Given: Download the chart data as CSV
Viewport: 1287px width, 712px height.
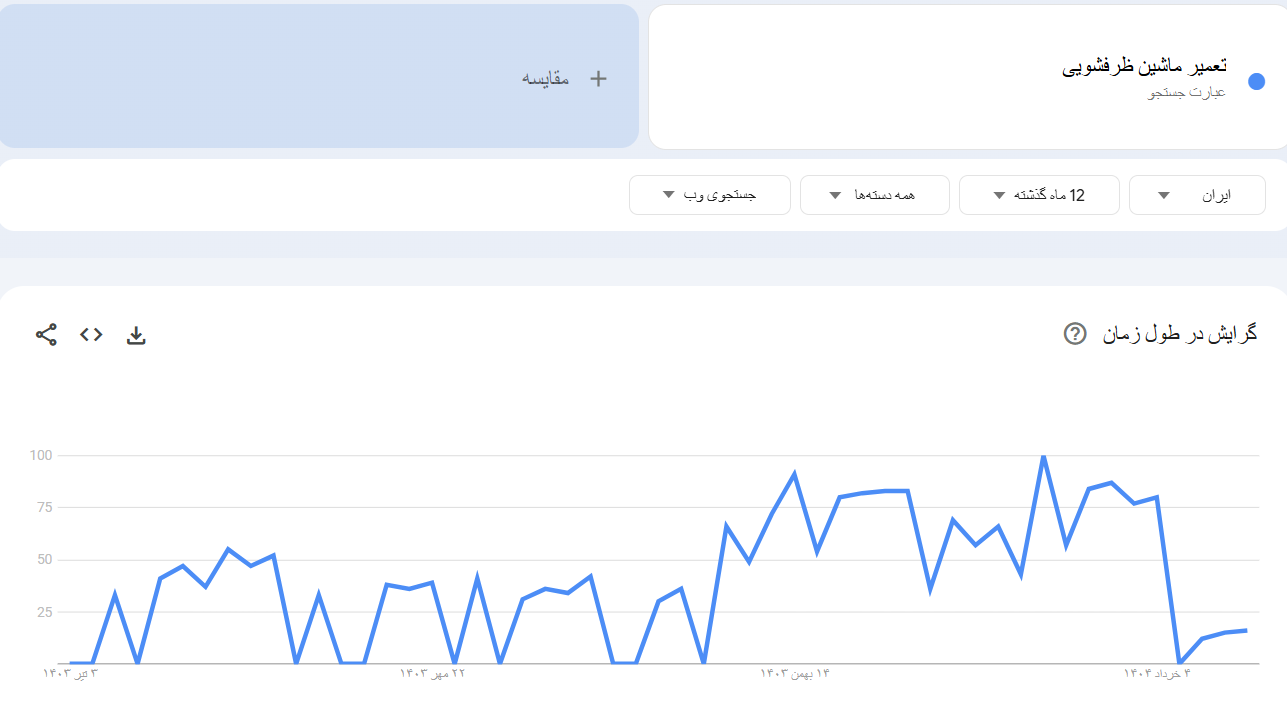Looking at the screenshot, I should click(136, 335).
